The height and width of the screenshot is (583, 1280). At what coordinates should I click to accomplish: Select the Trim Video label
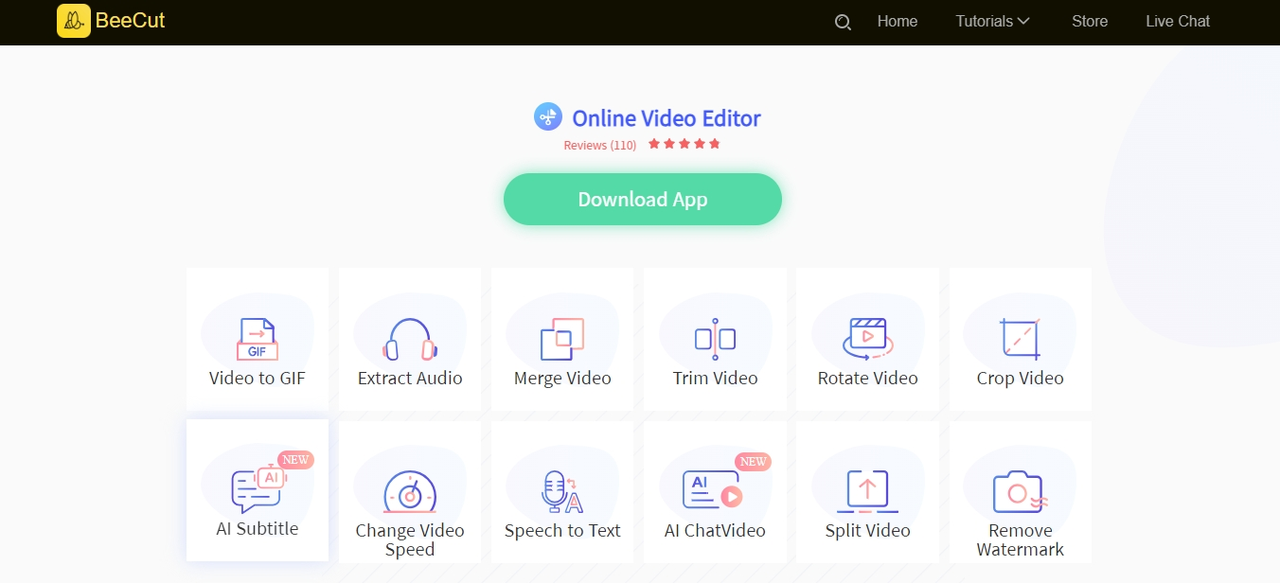[715, 378]
